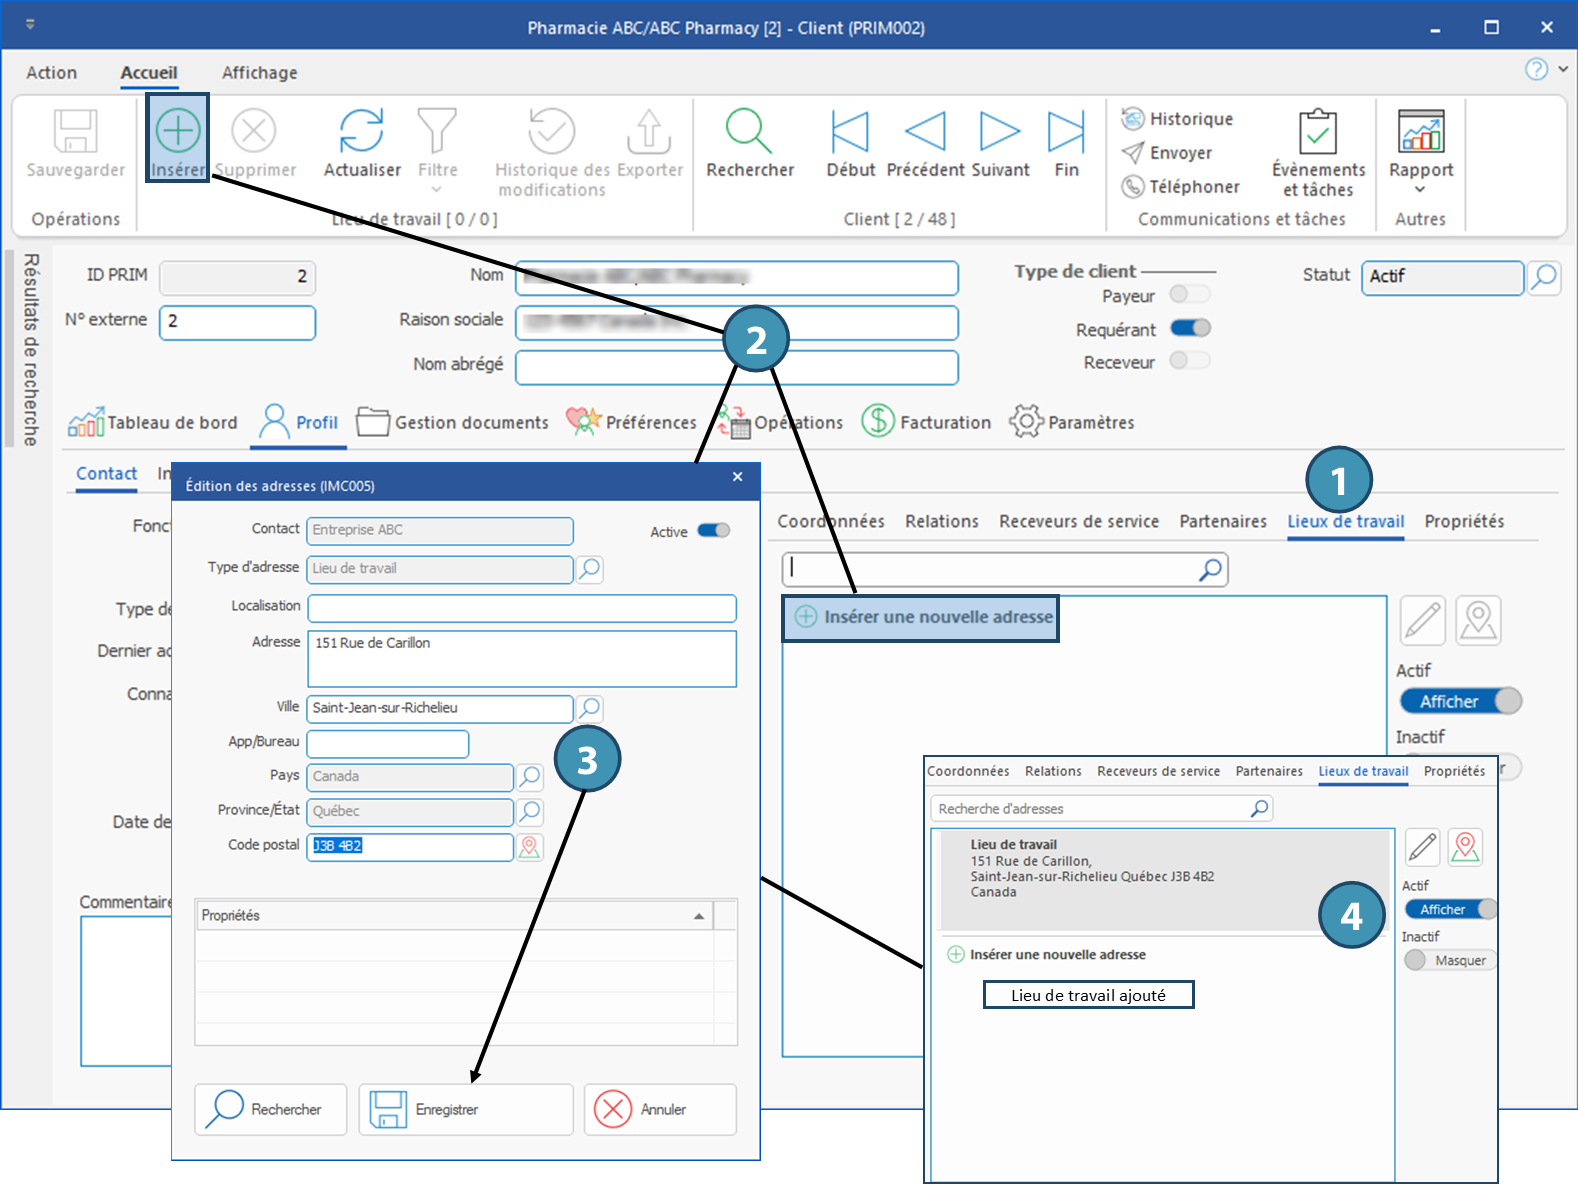Click into the Localisation text field
This screenshot has height=1185, width=1578.
pyautogui.click(x=521, y=608)
